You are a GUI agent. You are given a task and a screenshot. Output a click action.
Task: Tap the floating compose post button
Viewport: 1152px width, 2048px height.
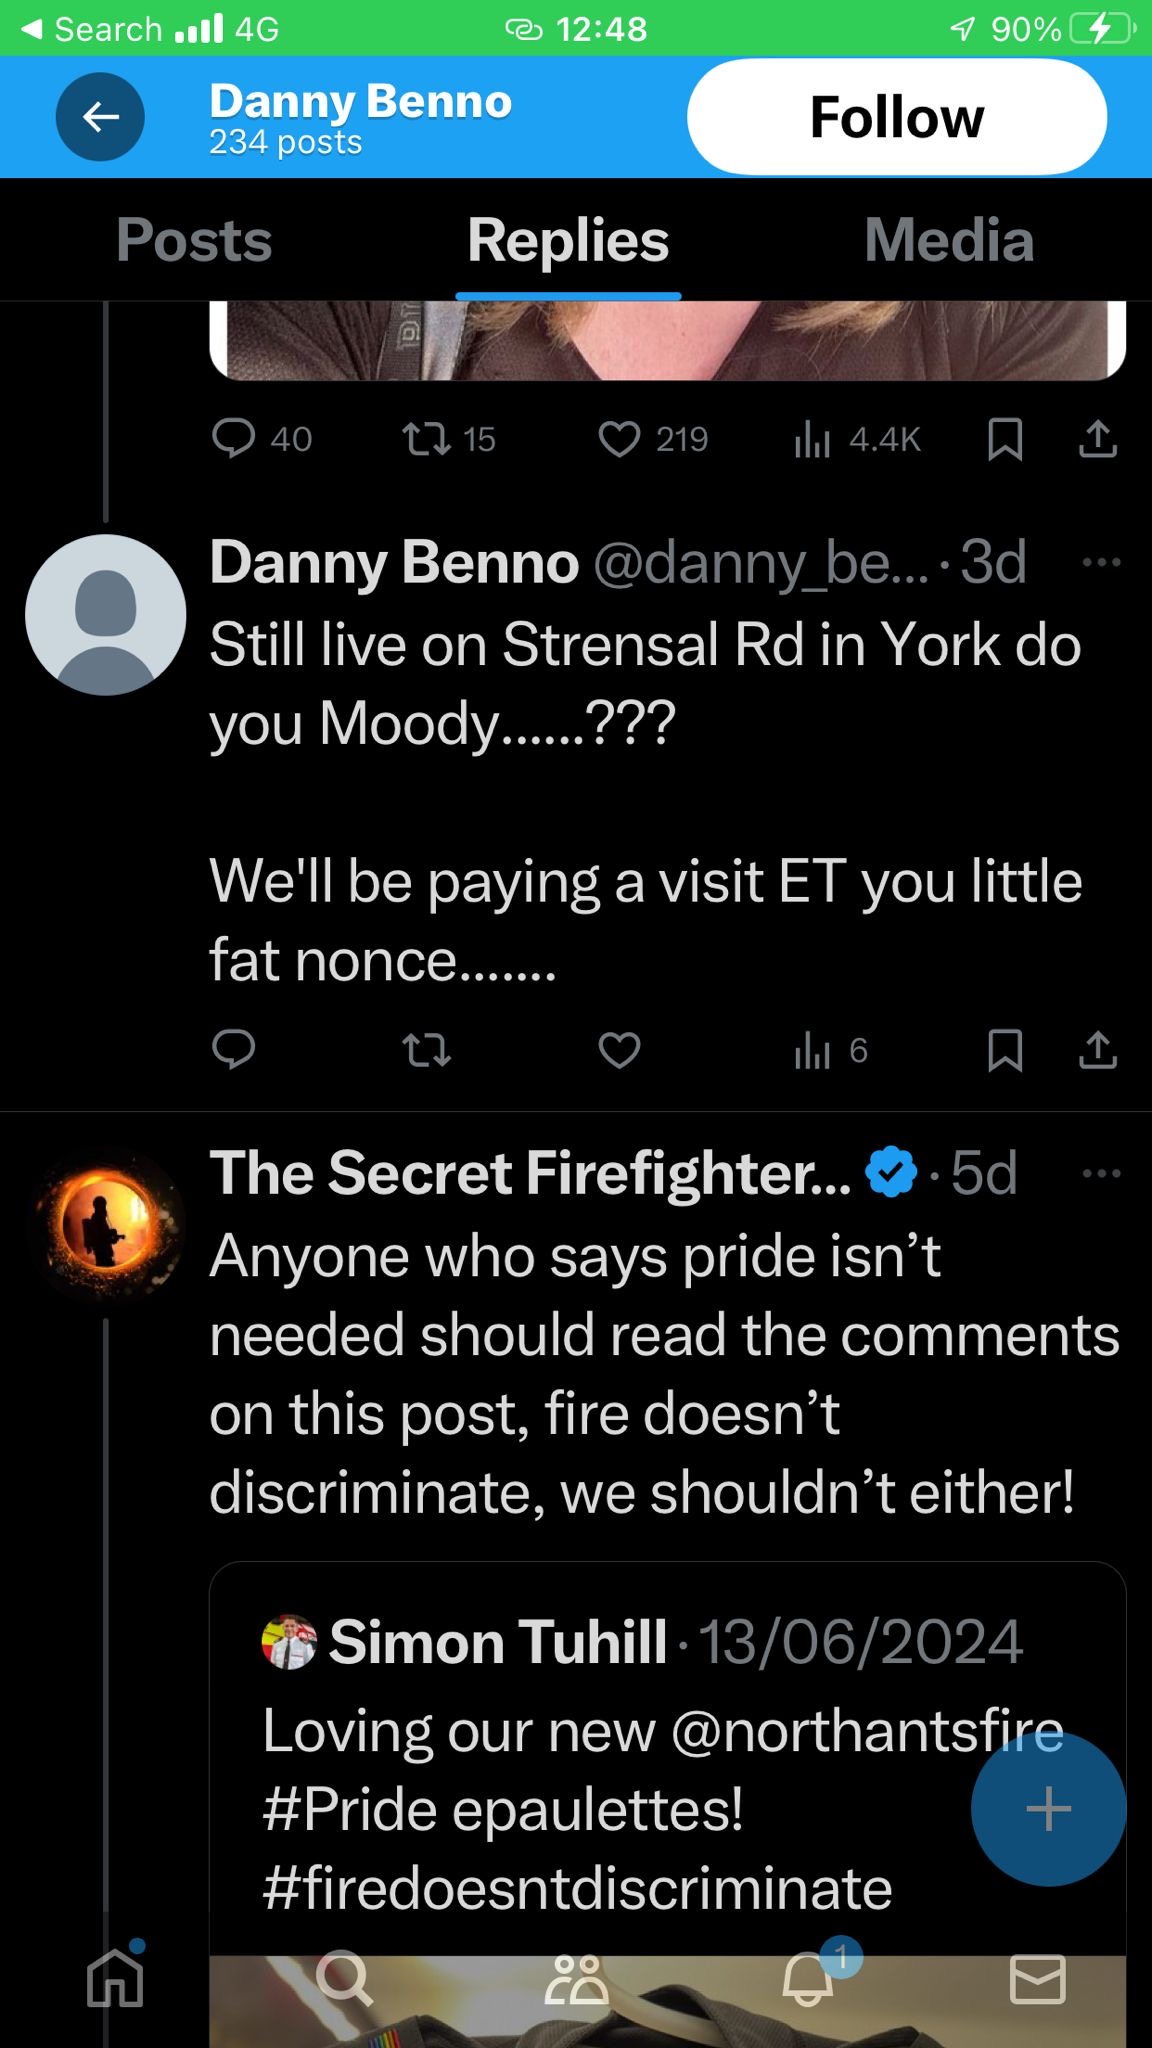(x=1048, y=1808)
